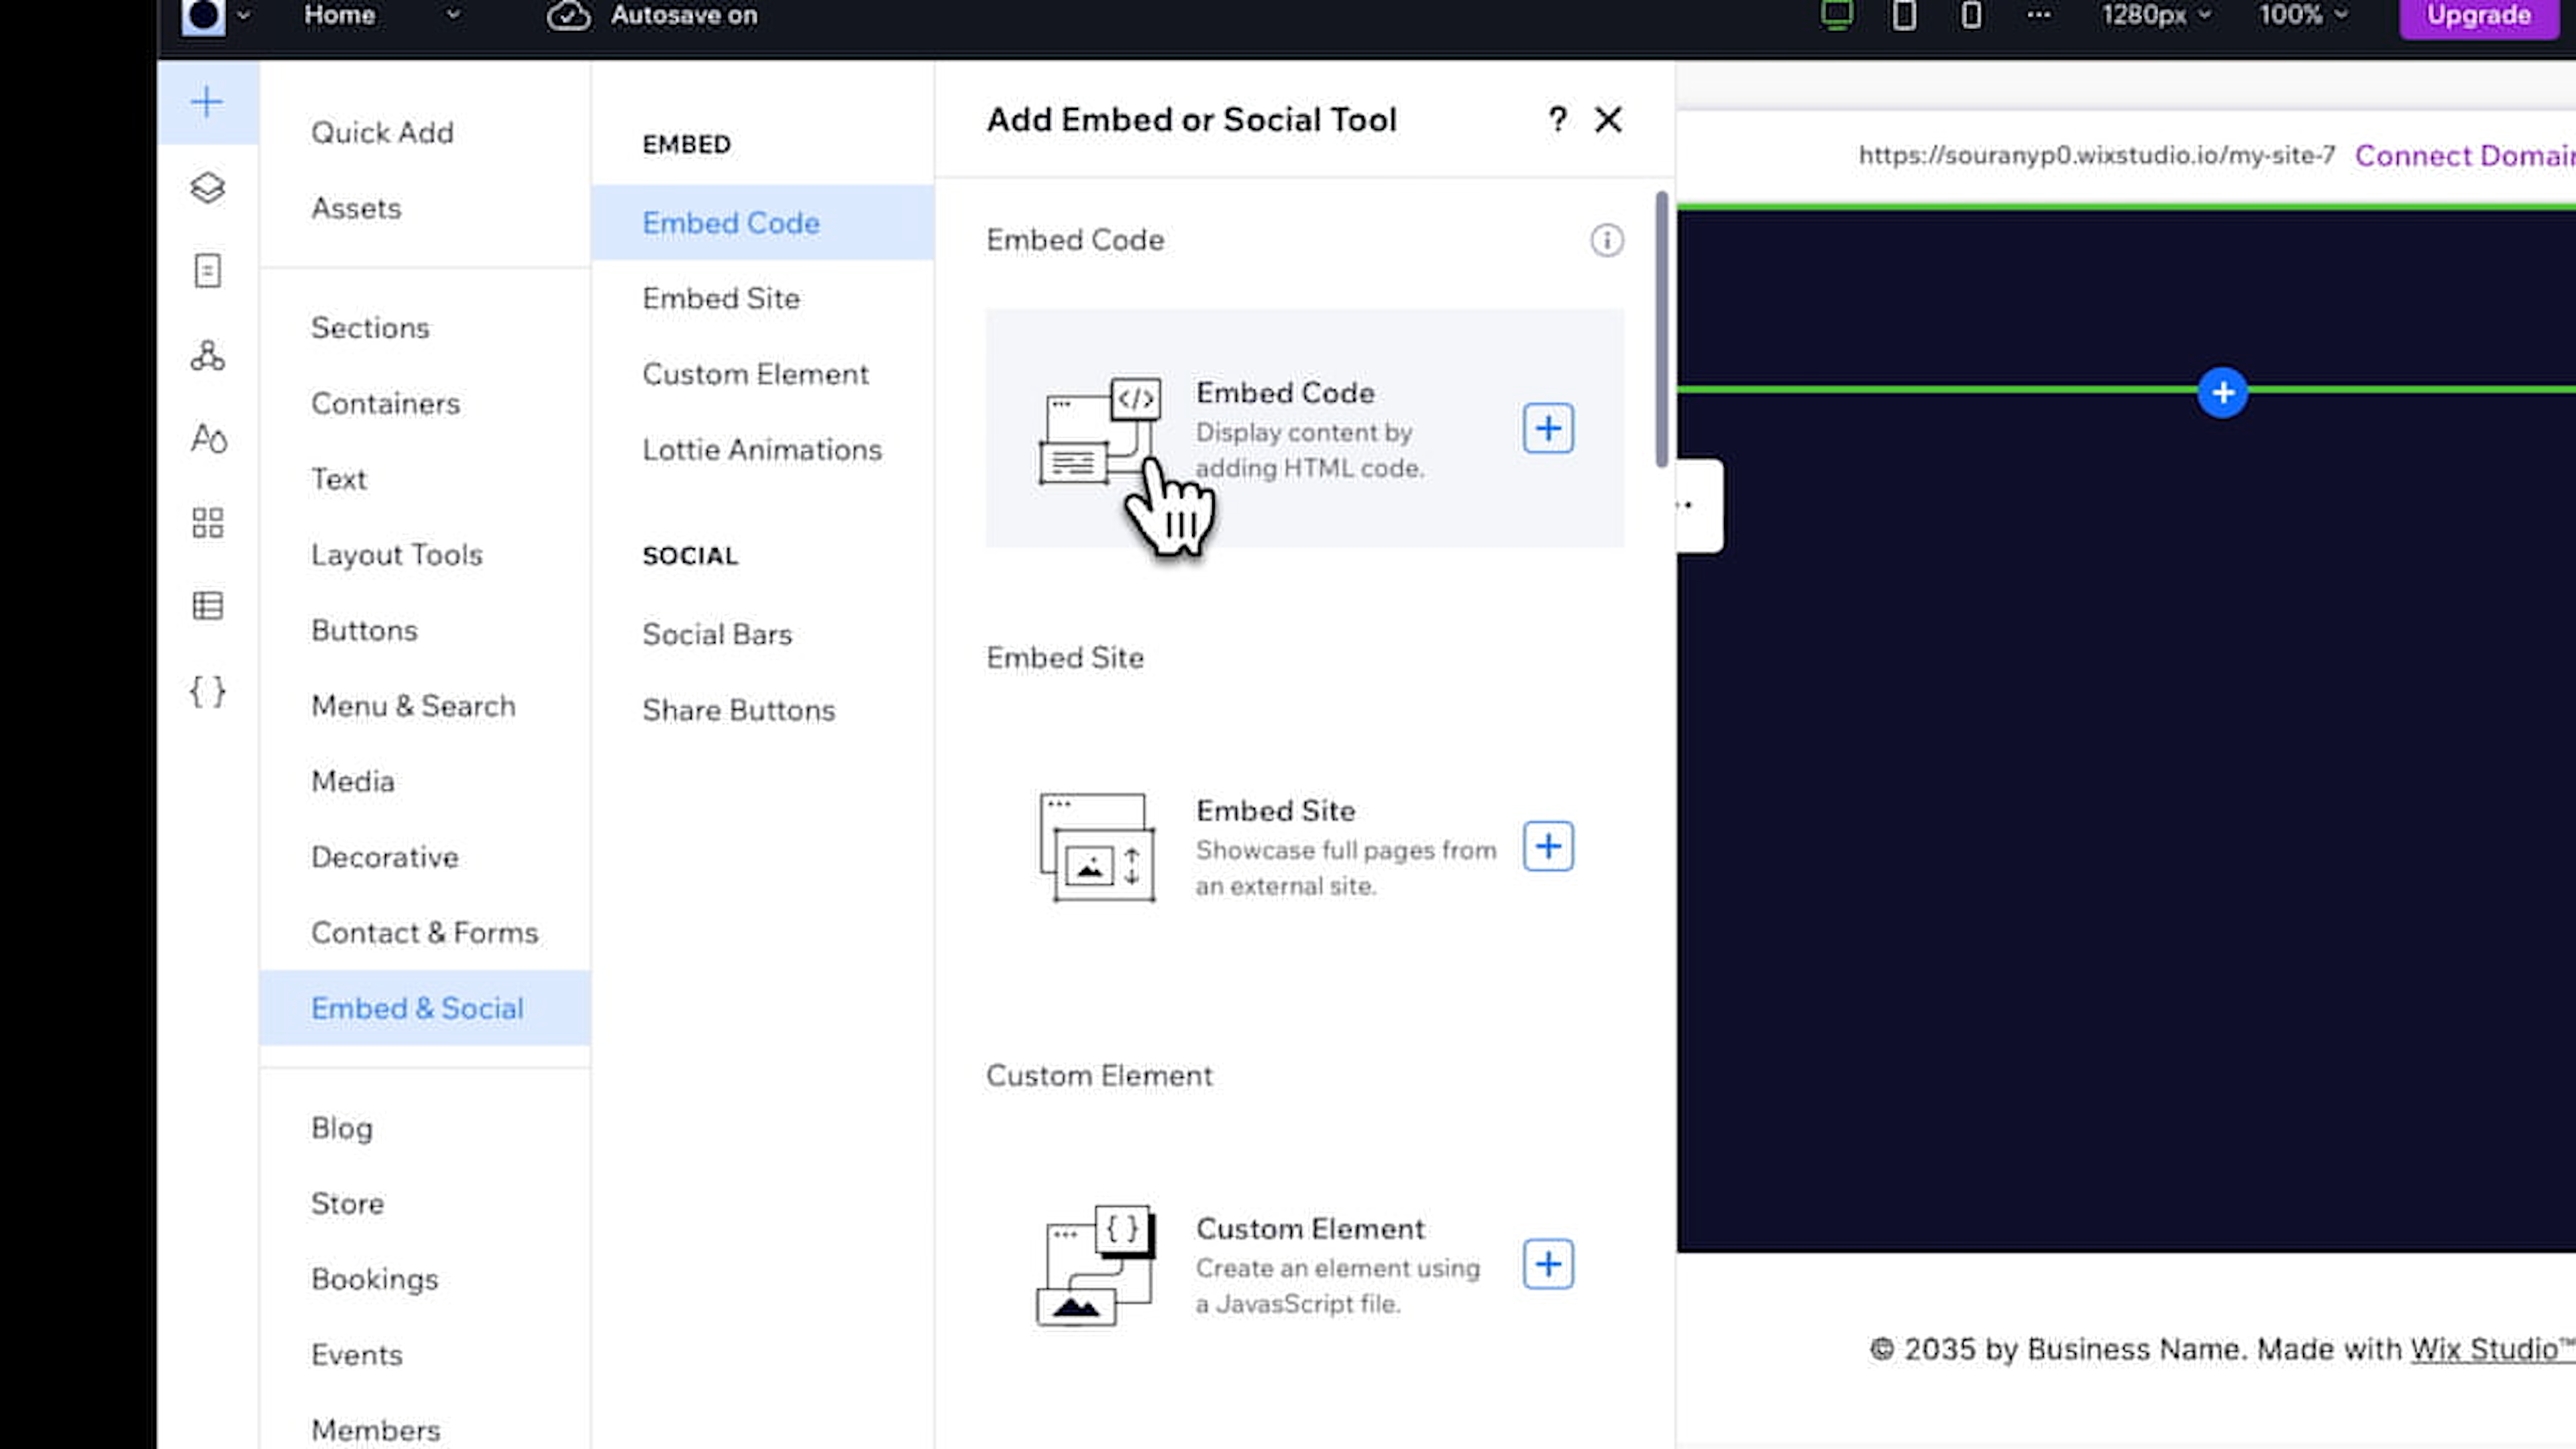Click the help question mark icon
2576x1449 pixels.
[x=1556, y=120]
